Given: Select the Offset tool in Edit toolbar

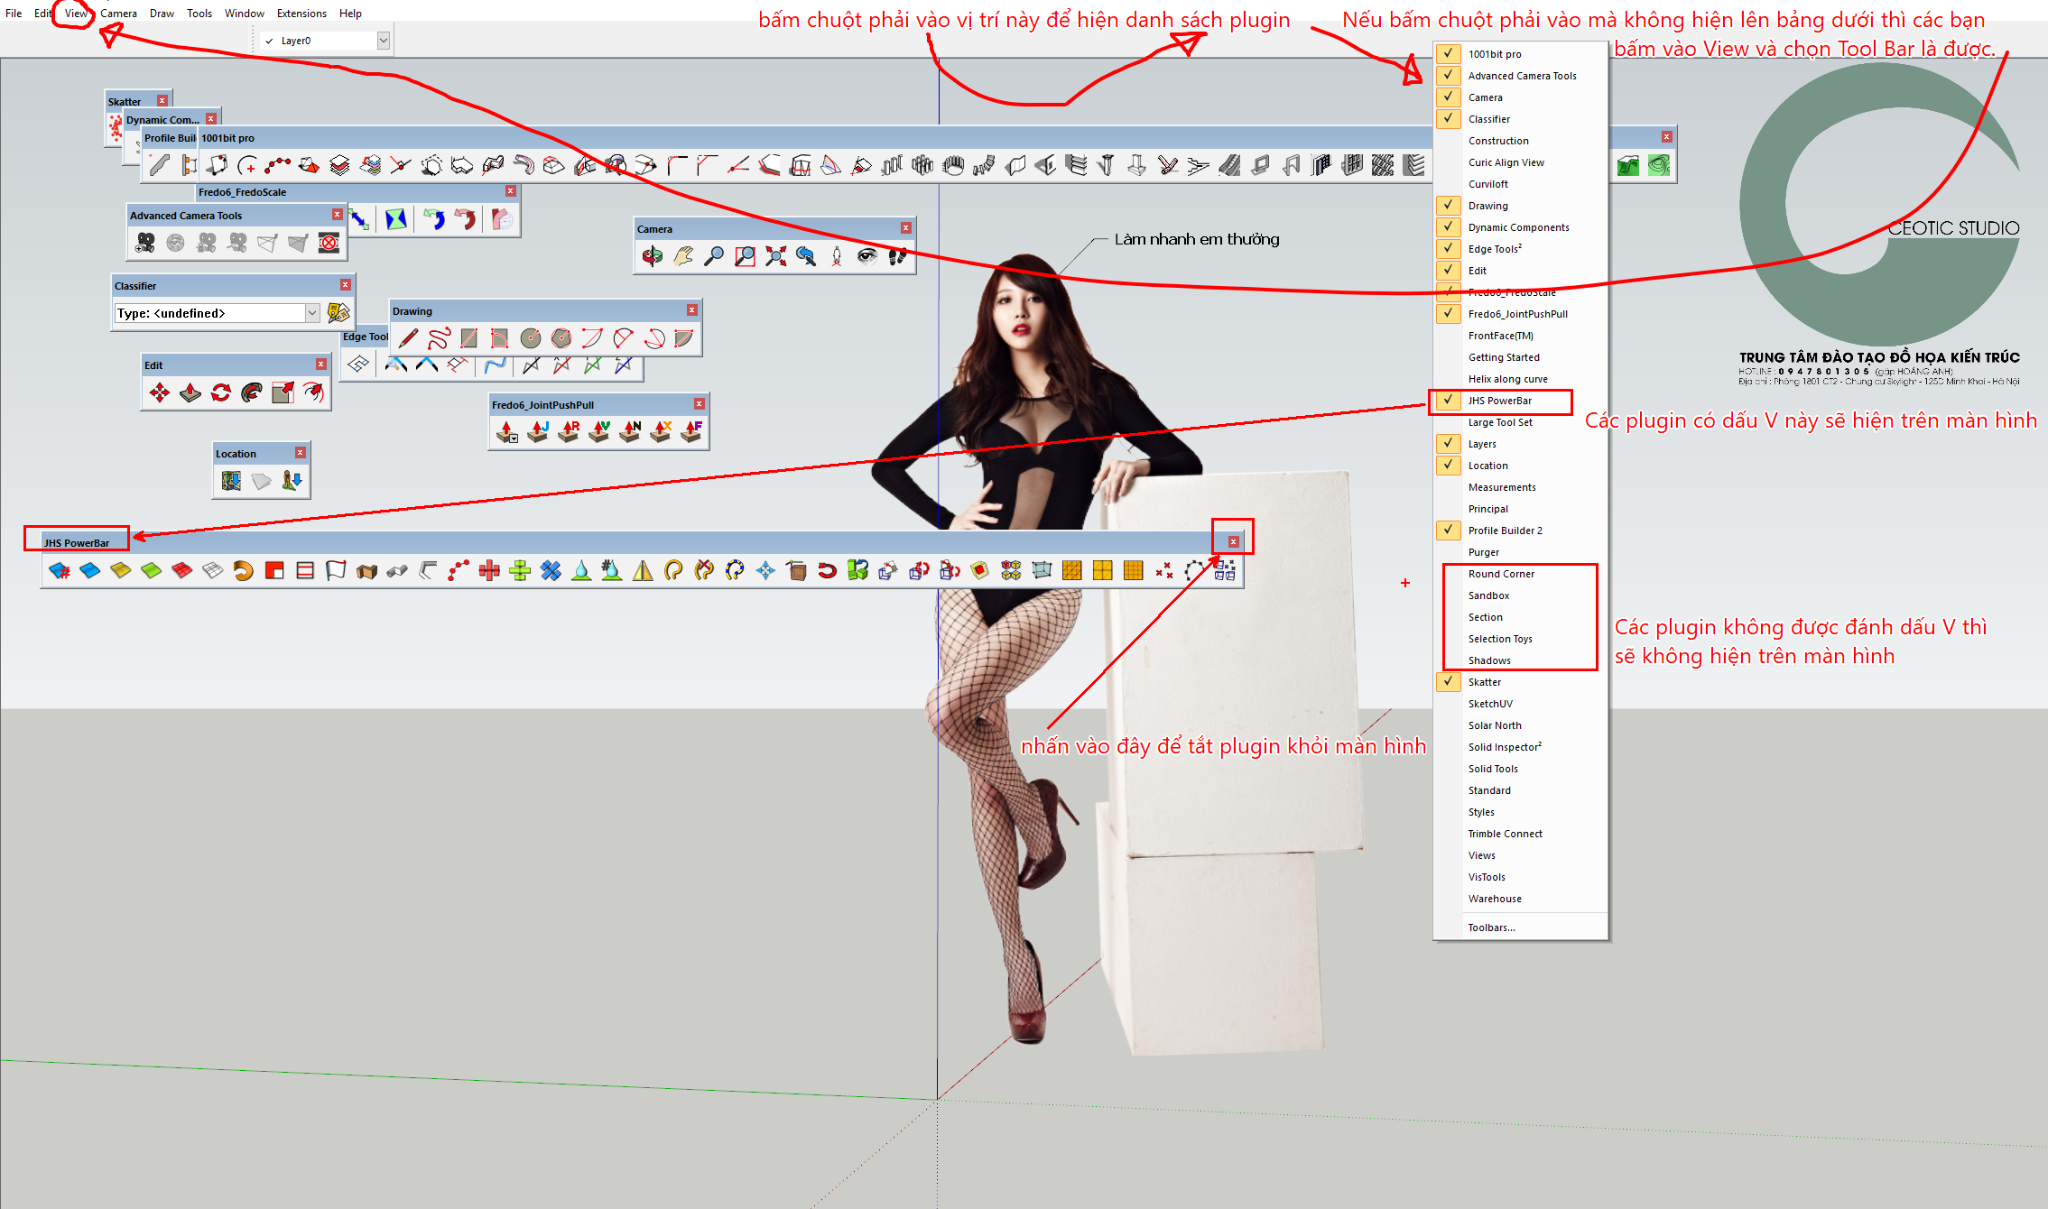Looking at the screenshot, I should (314, 392).
